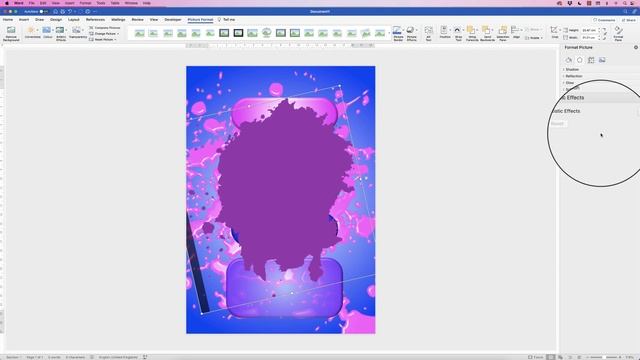
Task: Open the Comments pane button
Action: [x=604, y=20]
